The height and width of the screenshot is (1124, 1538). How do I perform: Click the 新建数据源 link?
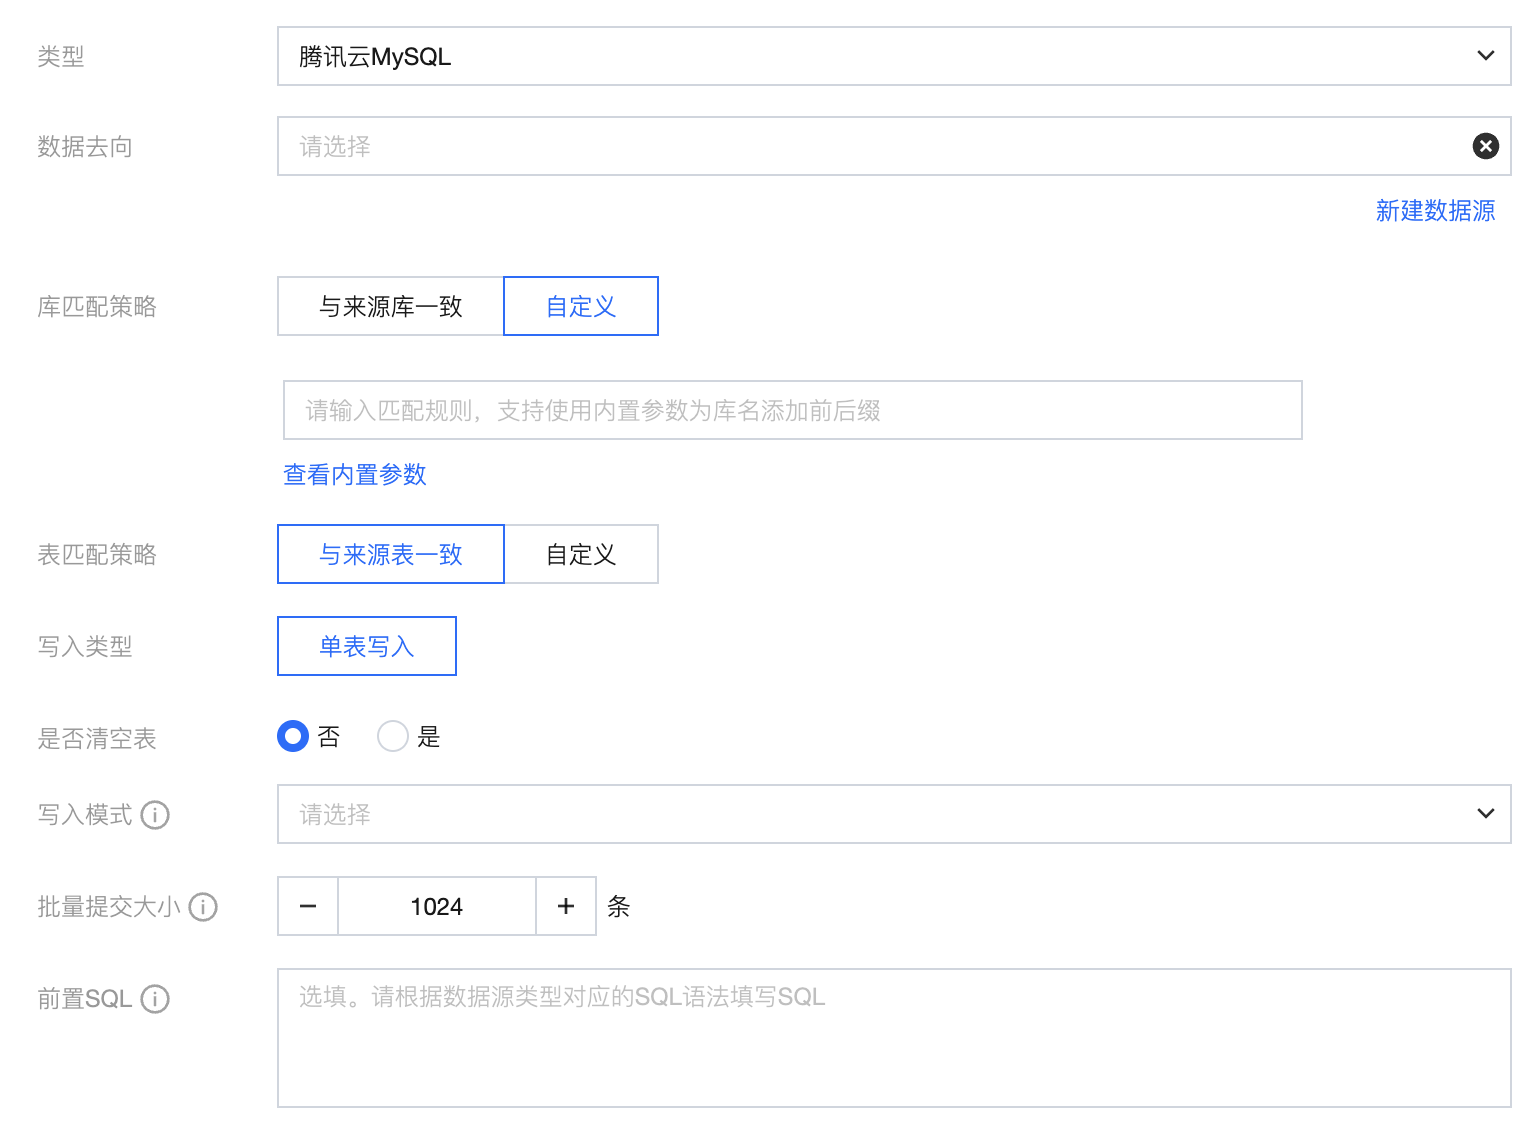click(x=1435, y=211)
